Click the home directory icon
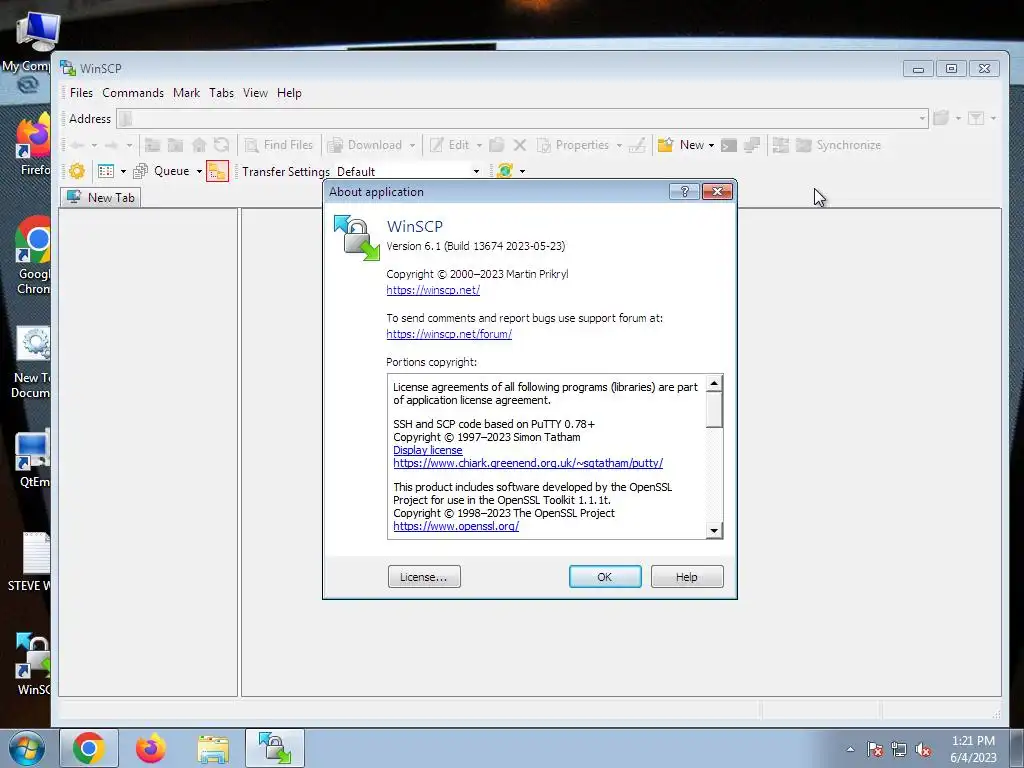The image size is (1024, 768). pyautogui.click(x=199, y=145)
